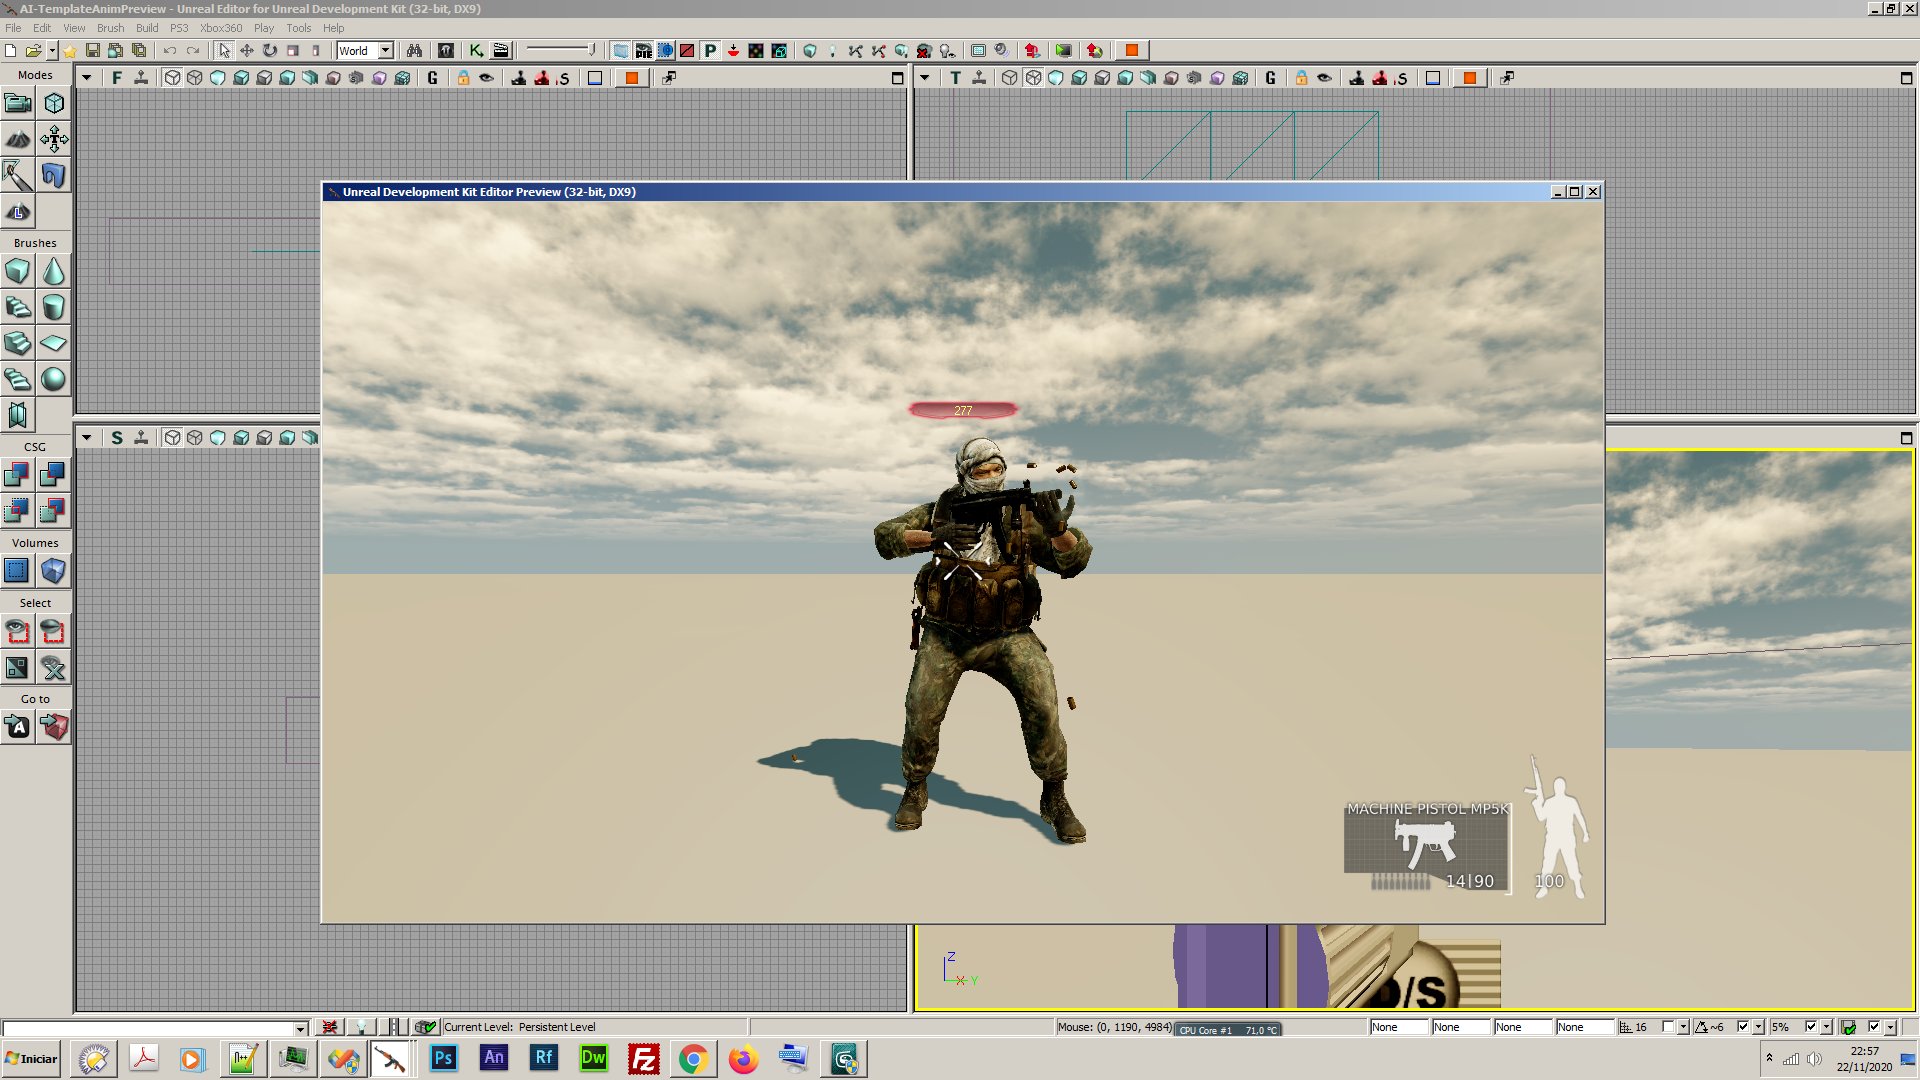The height and width of the screenshot is (1080, 1920).
Task: Click the CSG Intersect icon
Action: point(18,510)
